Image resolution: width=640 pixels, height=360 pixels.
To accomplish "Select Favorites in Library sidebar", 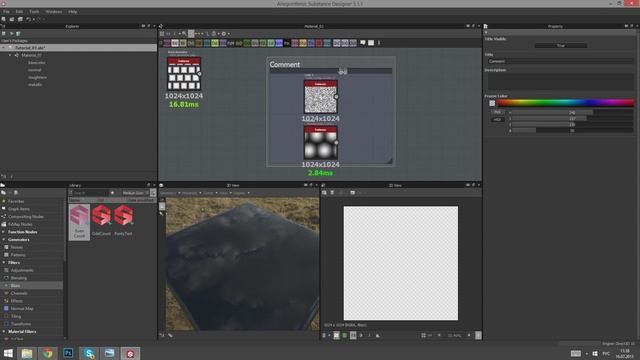I will [x=16, y=201].
